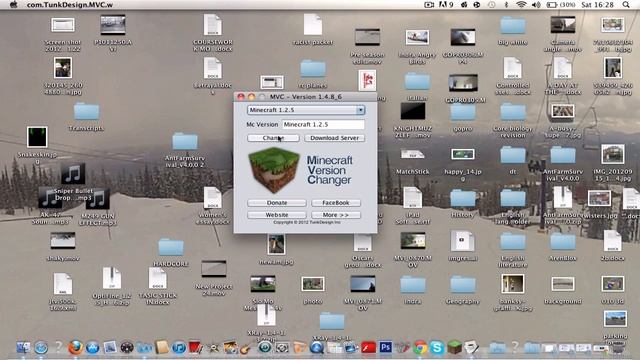Select the History folder
The height and width of the screenshot is (360, 640).
click(x=462, y=204)
